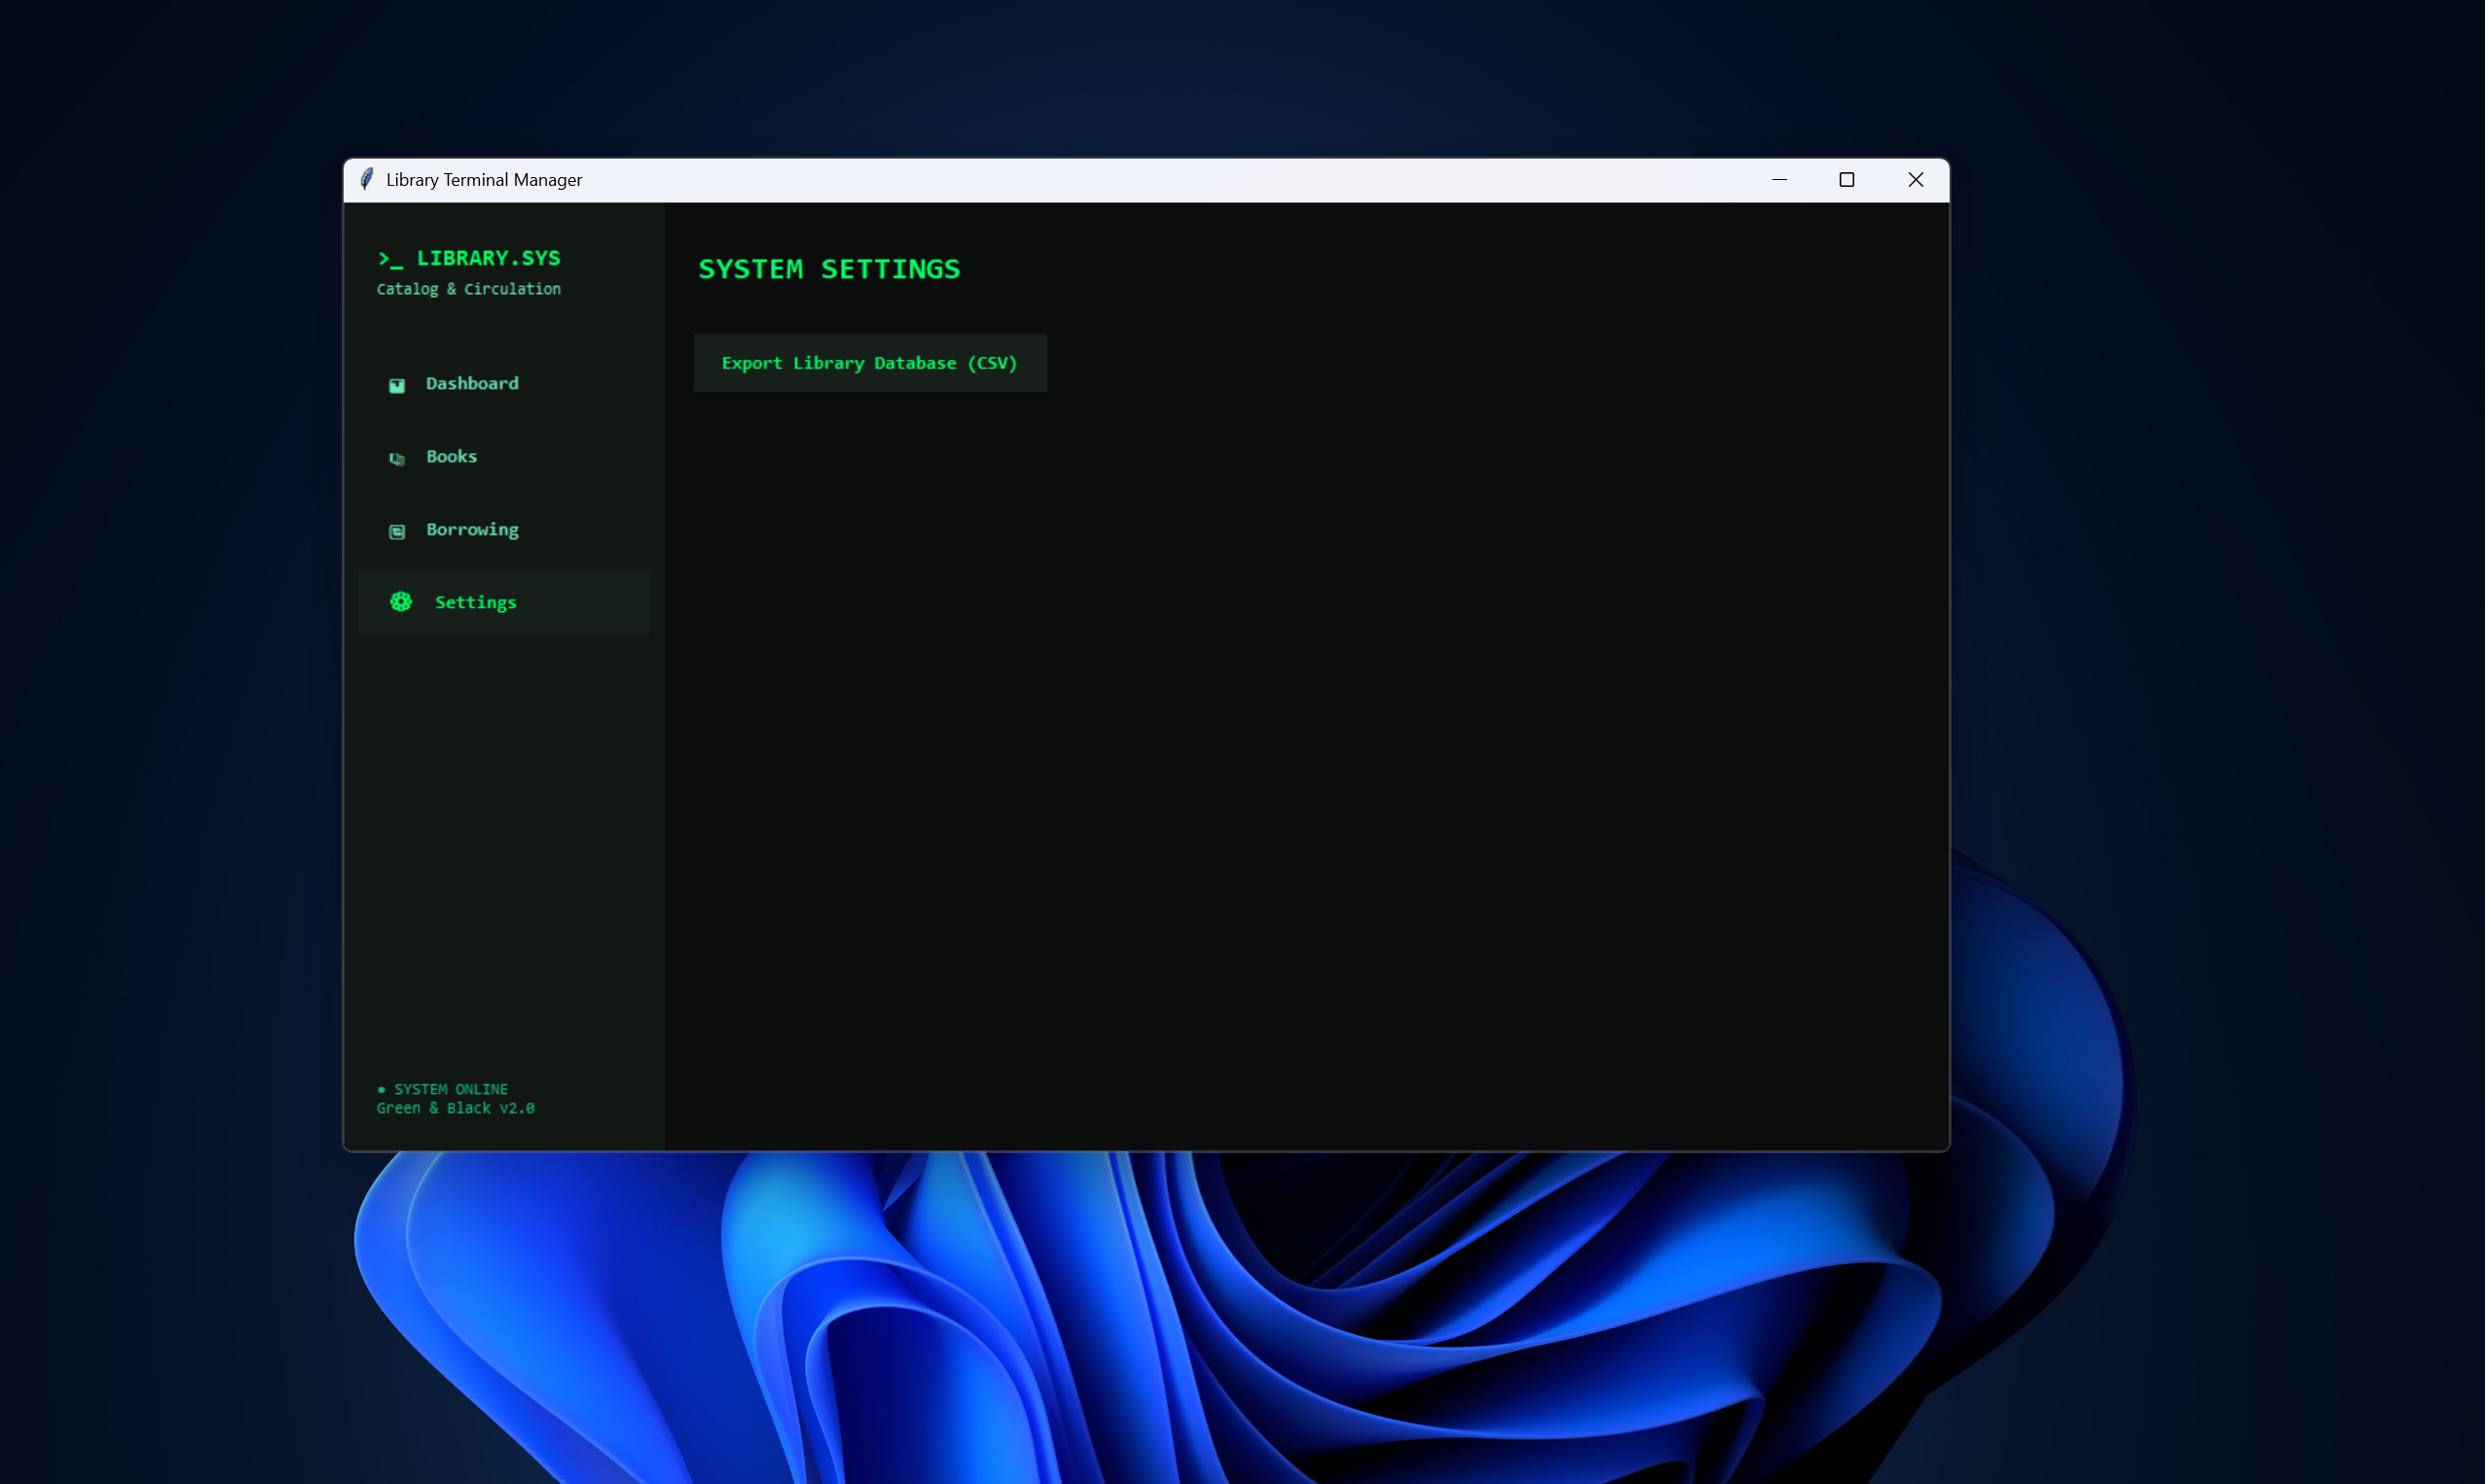This screenshot has width=2485, height=1484.
Task: Click the 'Library Terminal Manager' window title
Action: click(484, 180)
